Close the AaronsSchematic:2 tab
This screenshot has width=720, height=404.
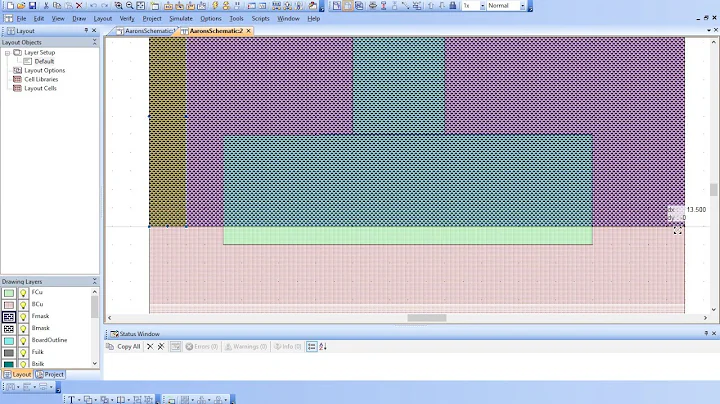[x=248, y=31]
